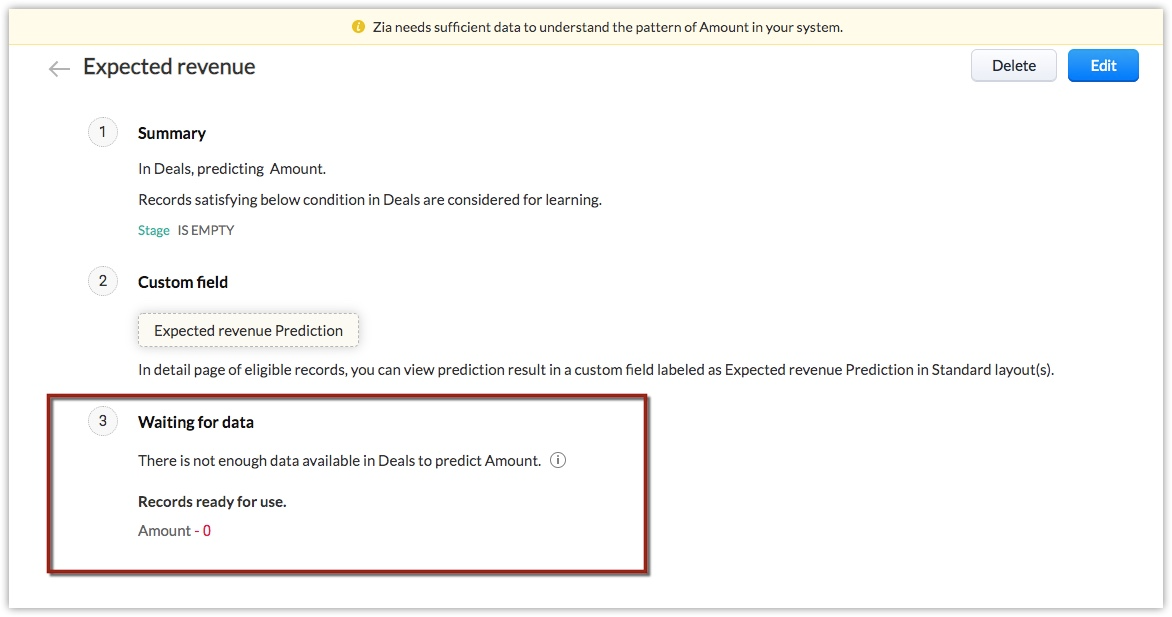Click the 'Records ready for use.' label
This screenshot has height=617, width=1172.
212,502
